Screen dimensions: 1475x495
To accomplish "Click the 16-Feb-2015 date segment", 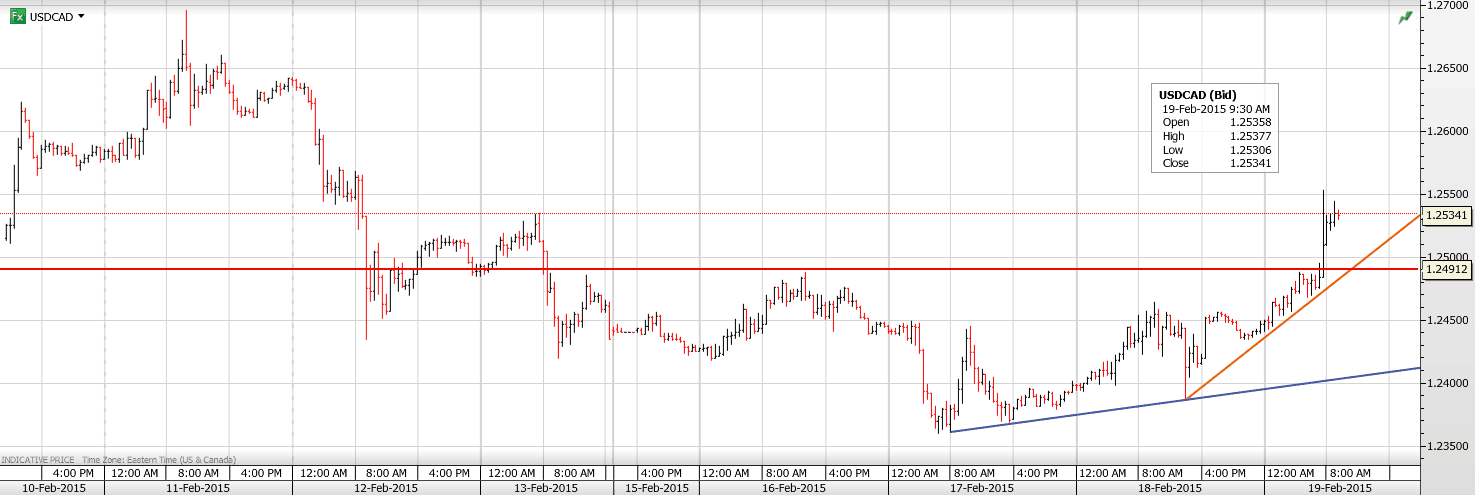I will point(794,487).
